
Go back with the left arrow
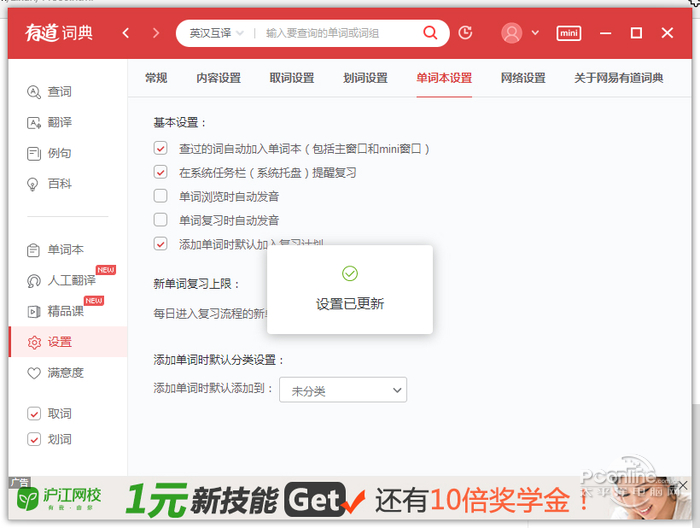[x=126, y=33]
